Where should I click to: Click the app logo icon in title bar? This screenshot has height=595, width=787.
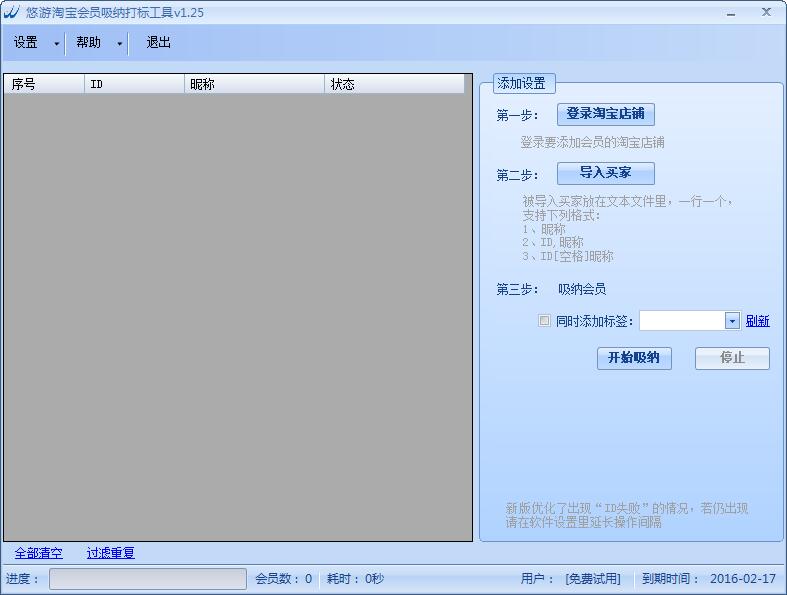[x=11, y=12]
